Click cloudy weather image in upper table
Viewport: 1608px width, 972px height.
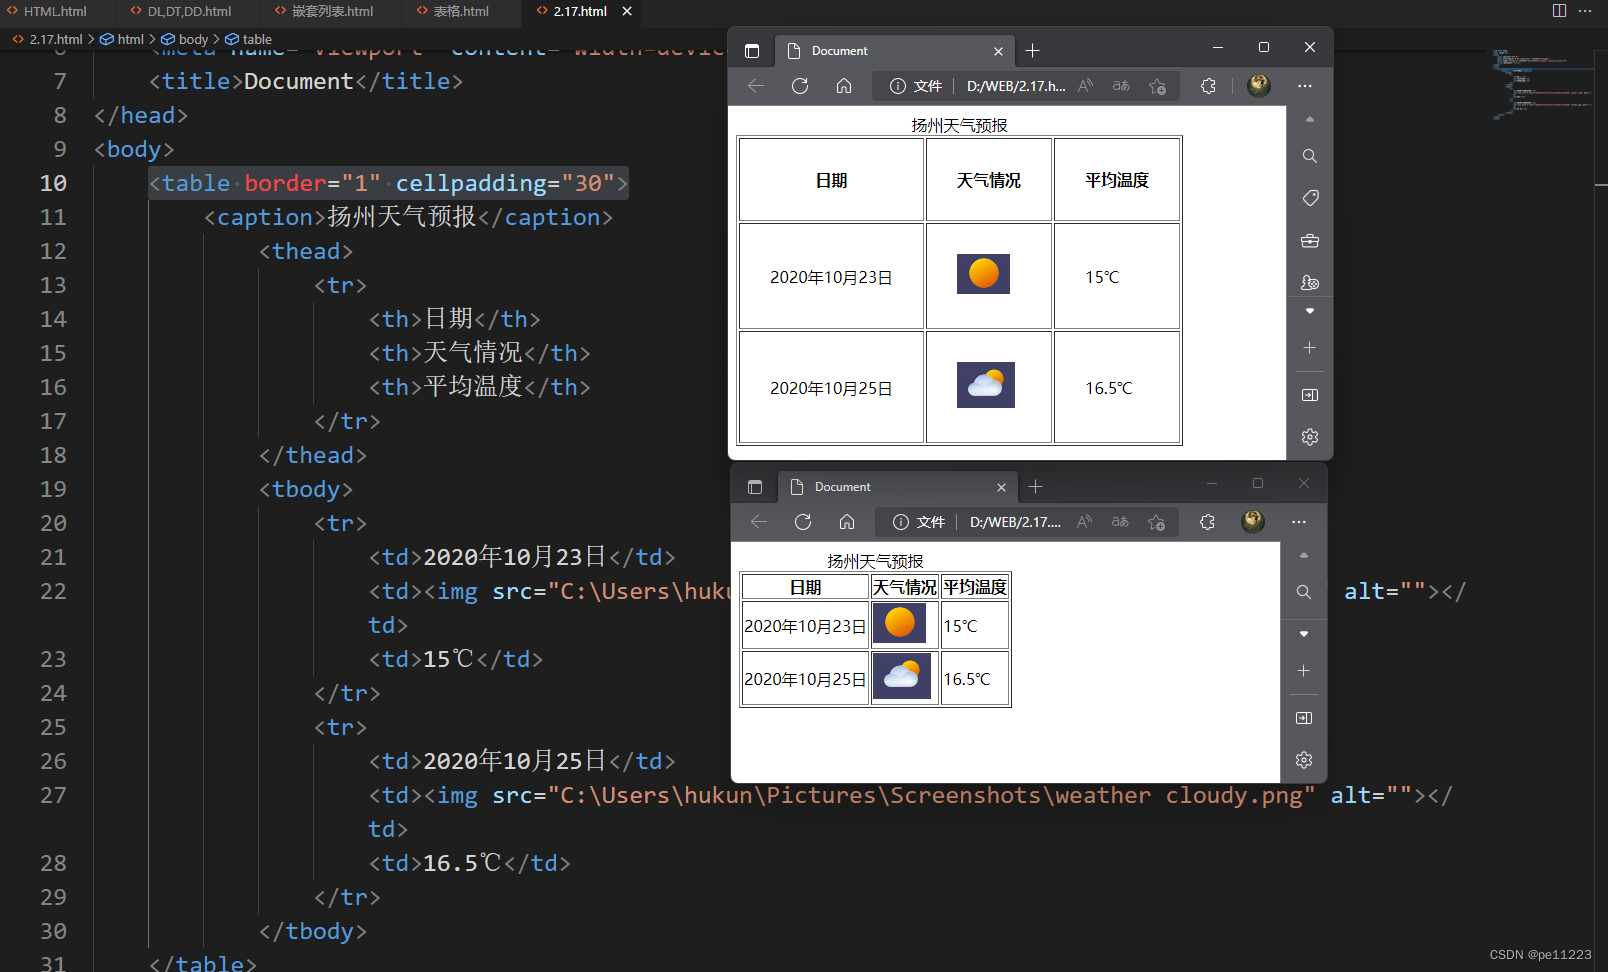pos(986,385)
